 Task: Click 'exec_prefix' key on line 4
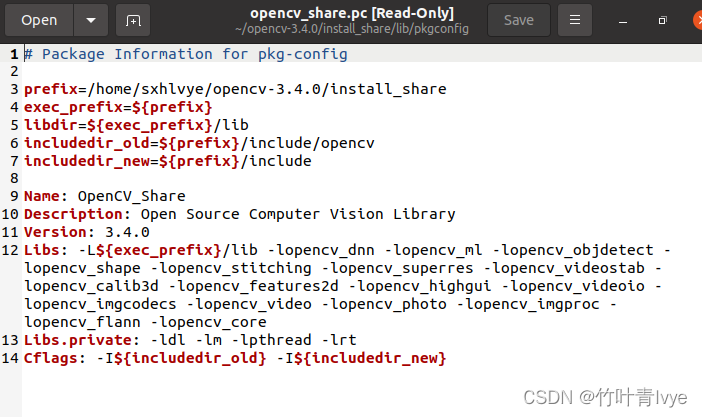click(x=73, y=107)
